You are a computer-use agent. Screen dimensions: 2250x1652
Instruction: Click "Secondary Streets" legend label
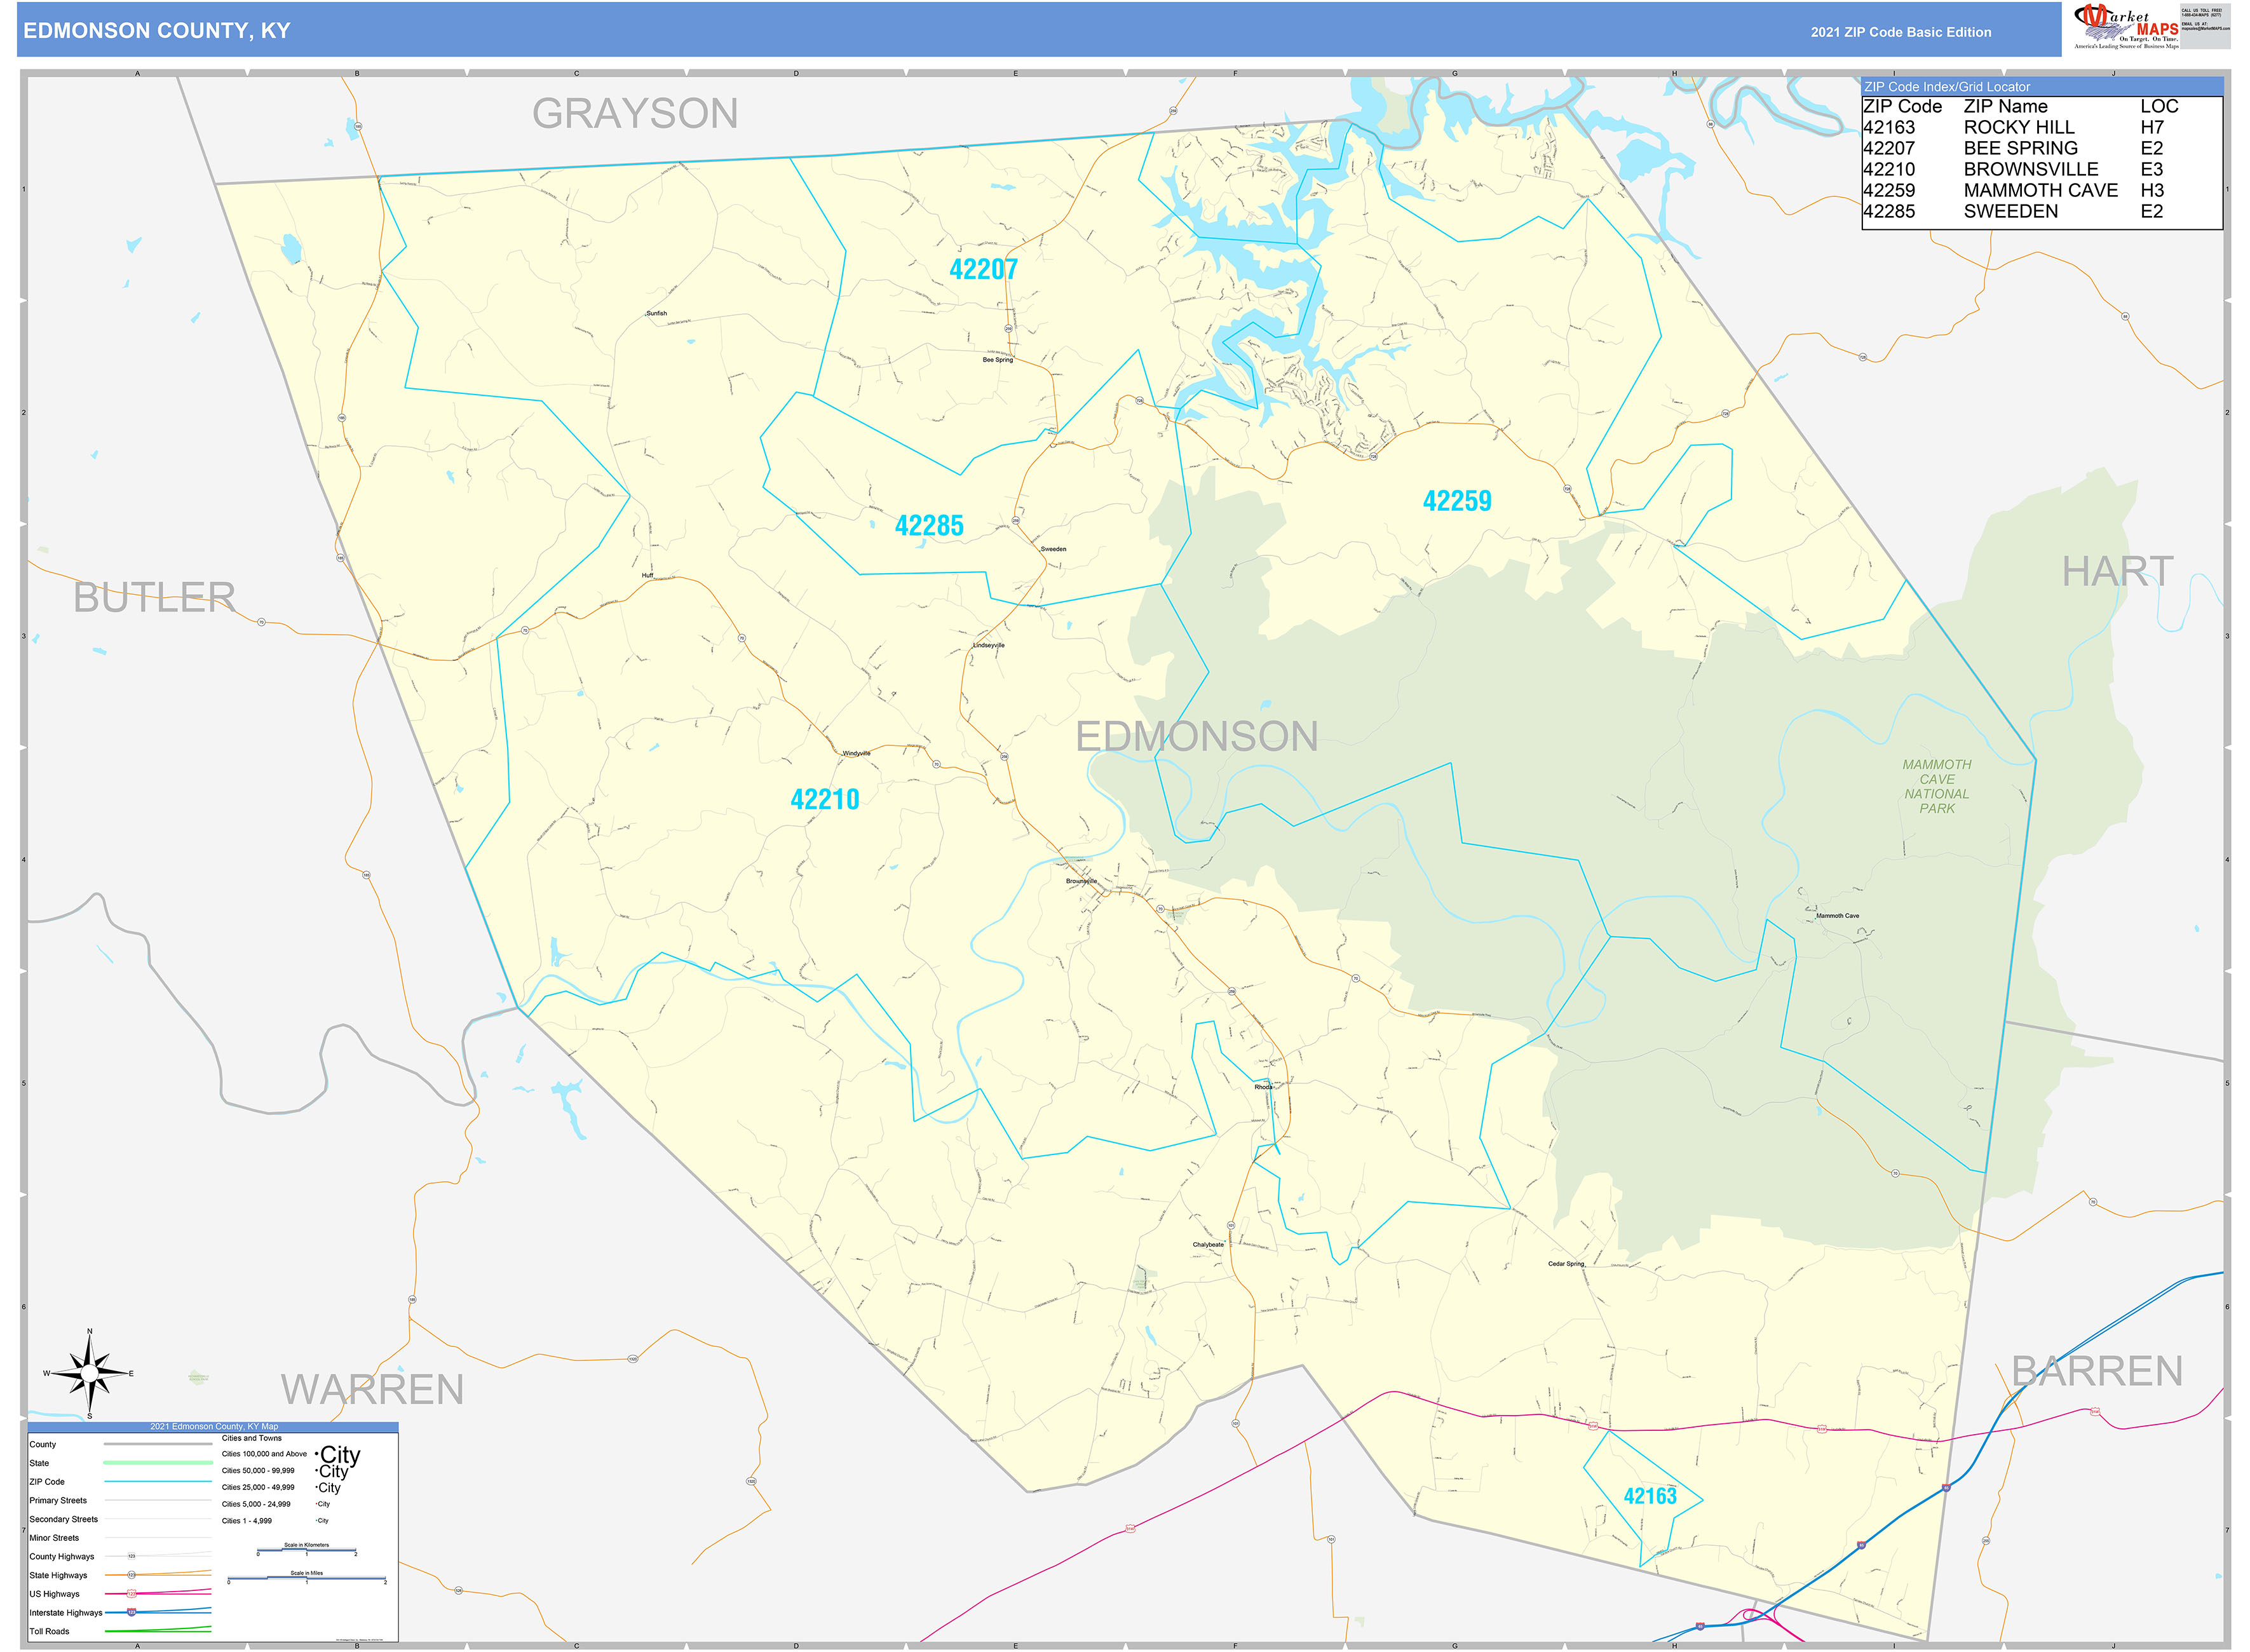[63, 1519]
